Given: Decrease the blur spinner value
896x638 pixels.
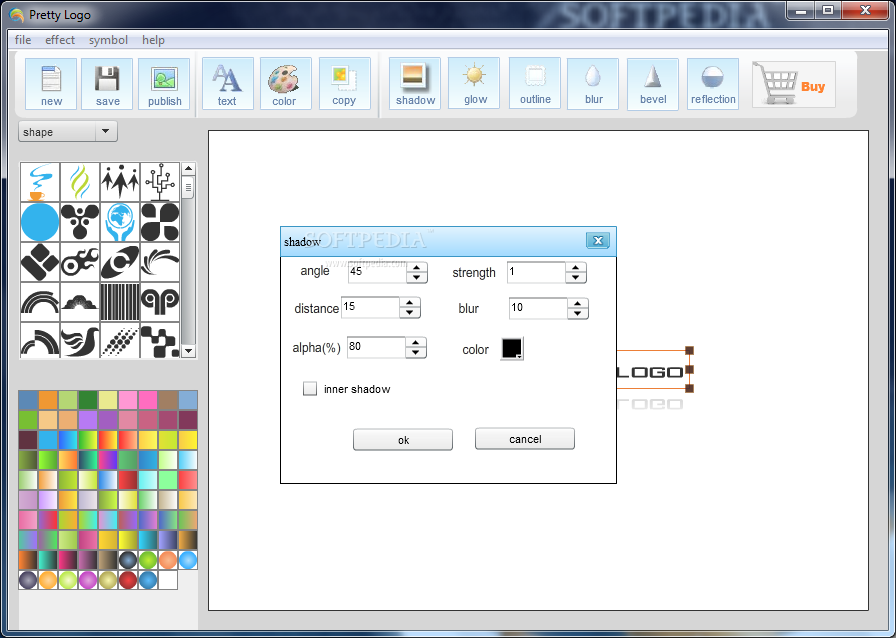Looking at the screenshot, I should click(578, 313).
